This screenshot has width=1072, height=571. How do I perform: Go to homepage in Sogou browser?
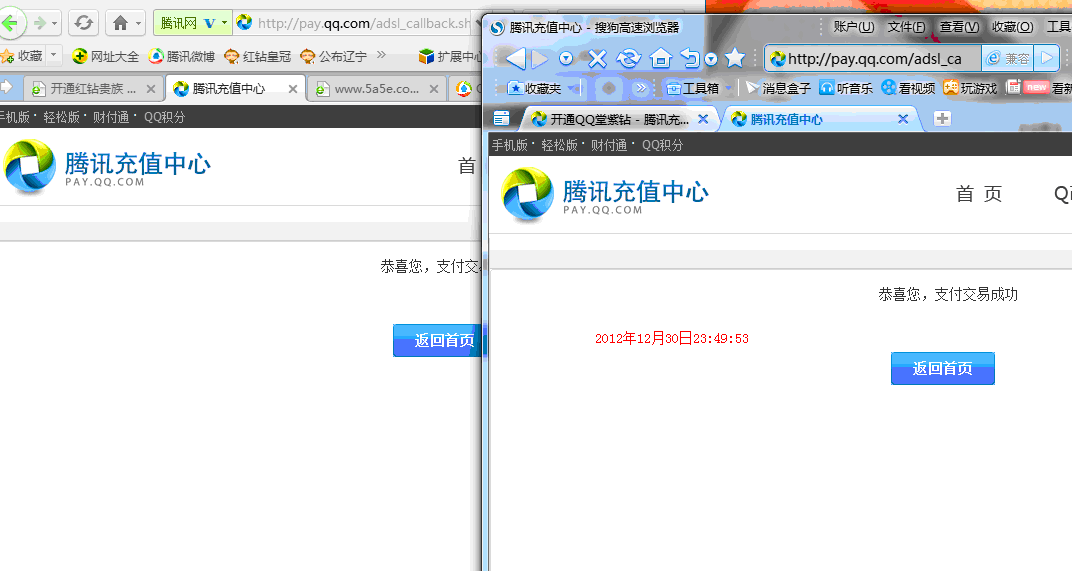[x=660, y=59]
